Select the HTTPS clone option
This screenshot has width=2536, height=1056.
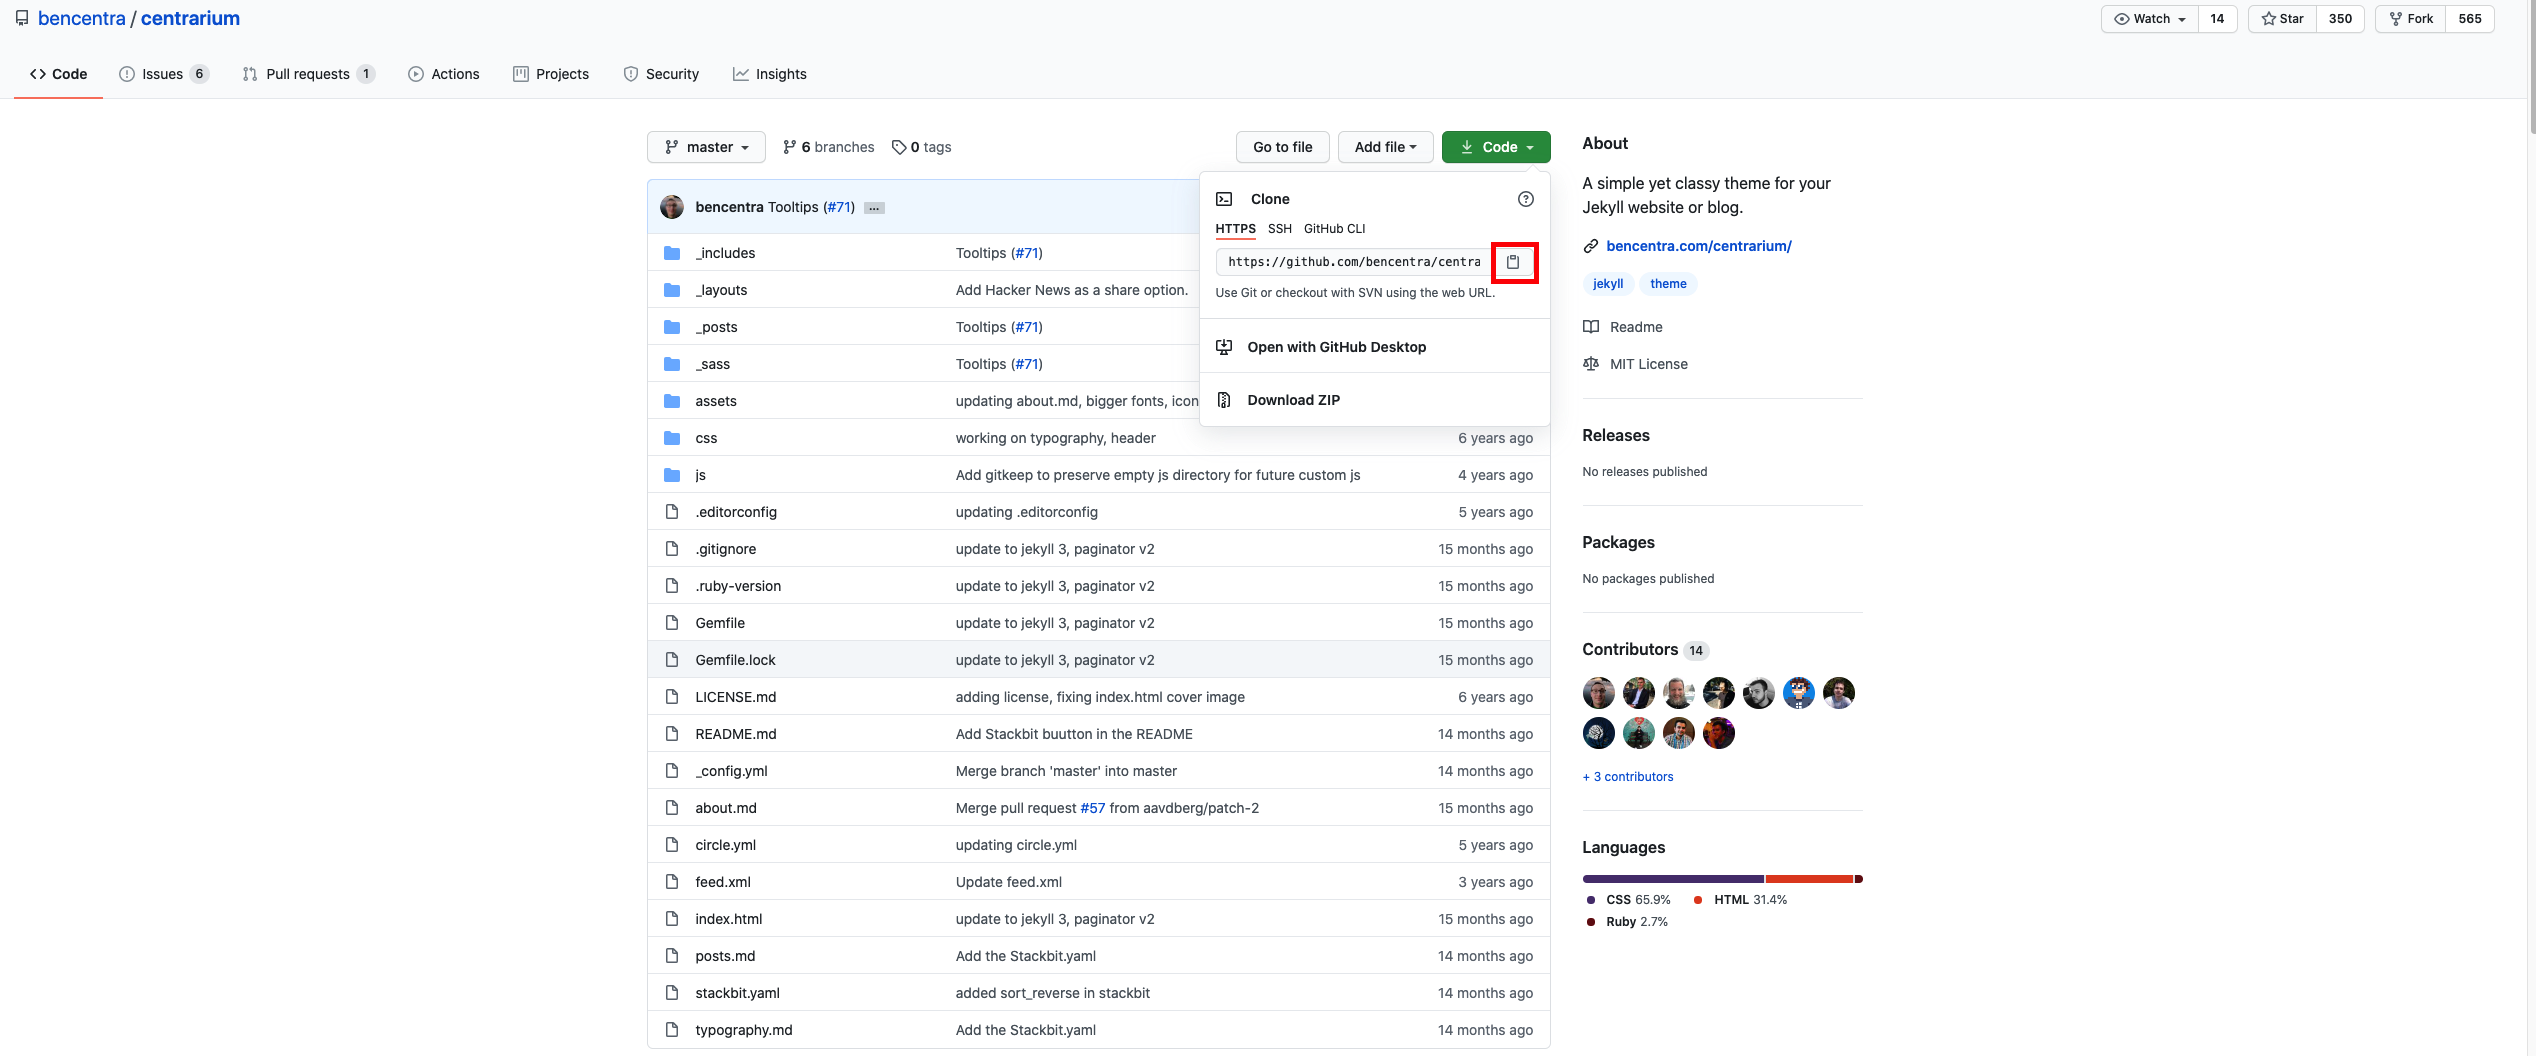coord(1236,229)
